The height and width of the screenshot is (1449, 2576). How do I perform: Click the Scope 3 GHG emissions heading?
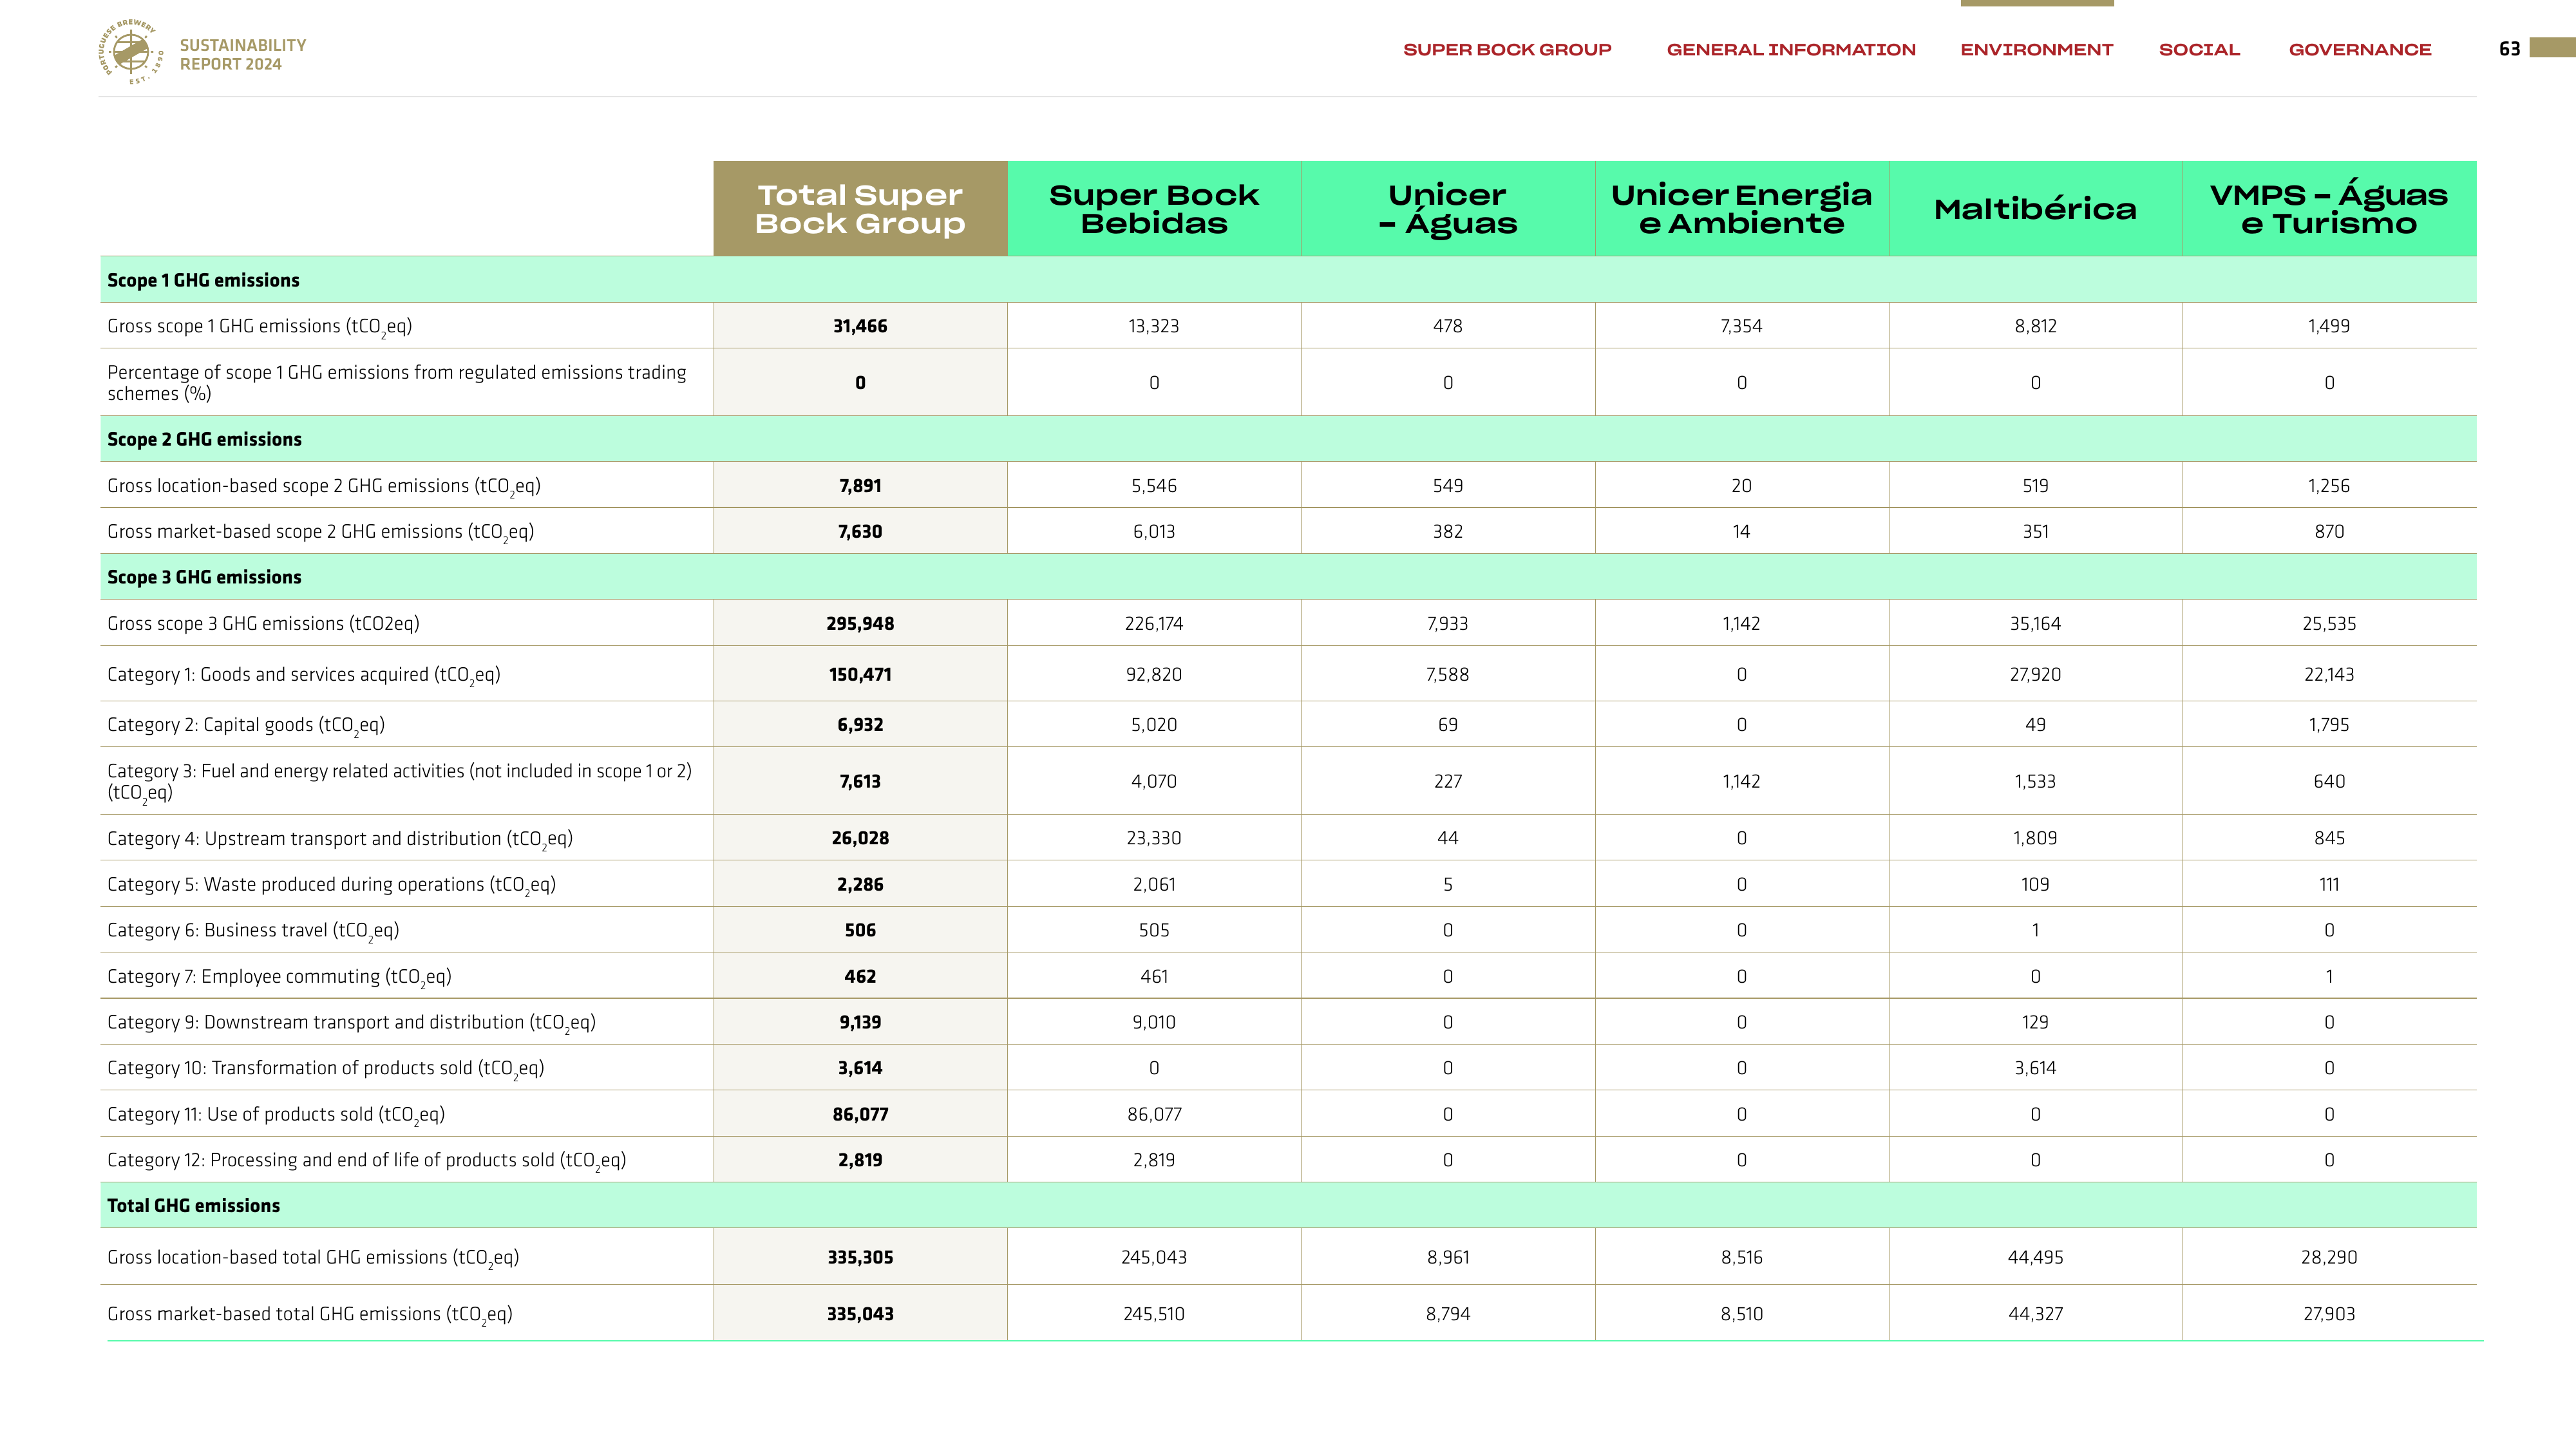click(204, 578)
